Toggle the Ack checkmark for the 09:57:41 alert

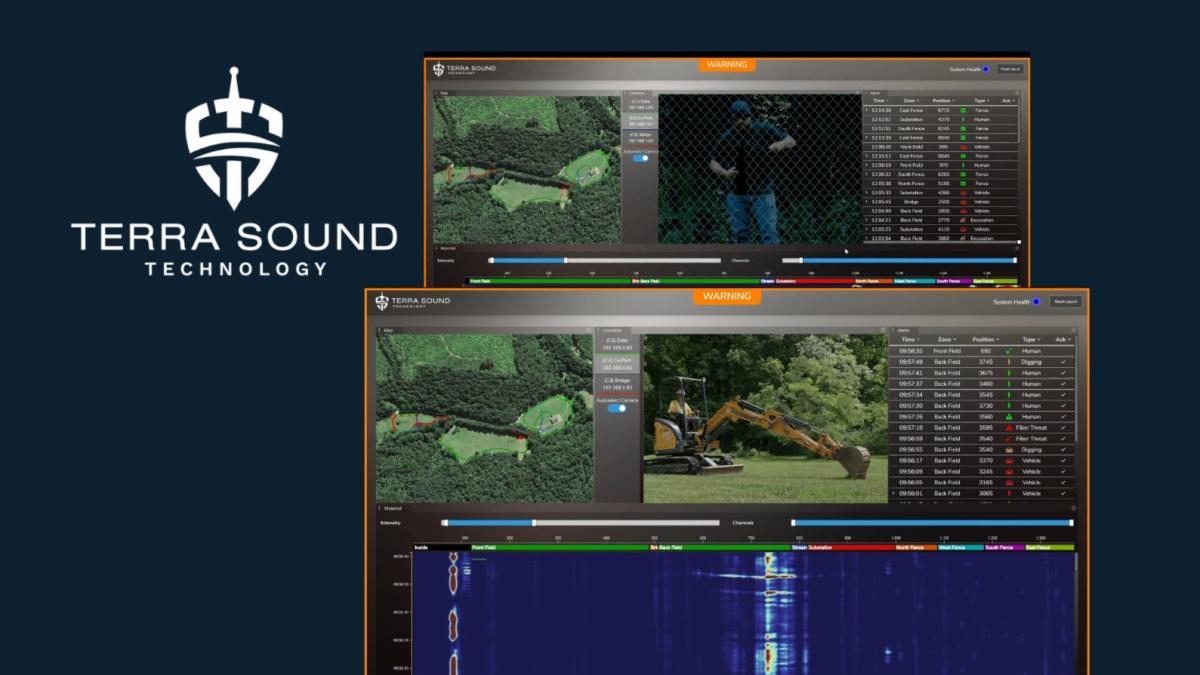[1063, 373]
